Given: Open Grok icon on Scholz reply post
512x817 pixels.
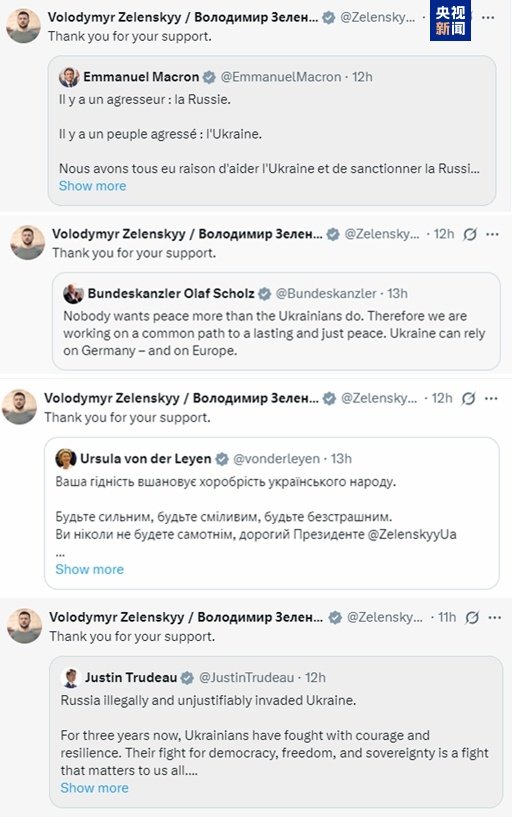Looking at the screenshot, I should [470, 234].
